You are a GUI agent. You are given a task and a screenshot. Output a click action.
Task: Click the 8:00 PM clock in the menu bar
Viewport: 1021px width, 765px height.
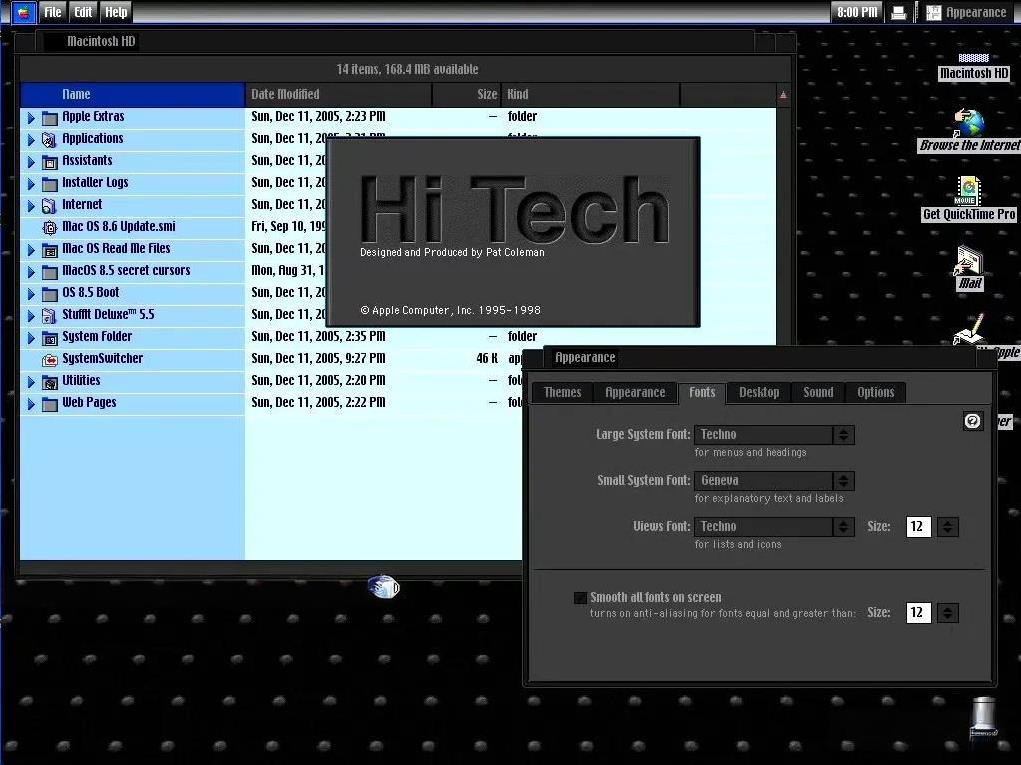click(856, 12)
